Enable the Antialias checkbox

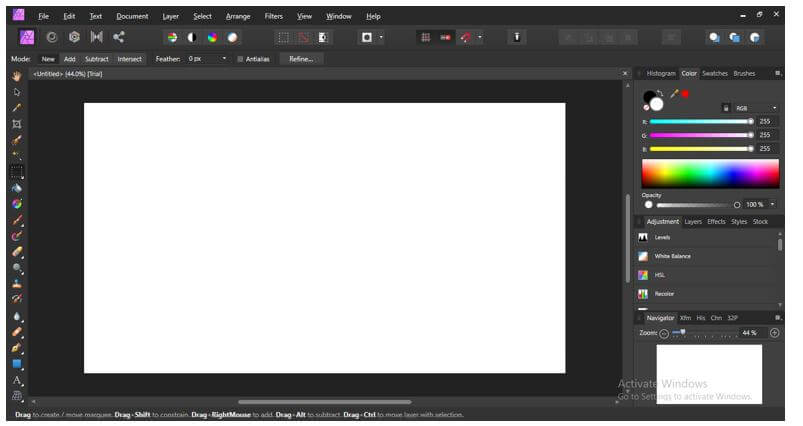(x=240, y=59)
